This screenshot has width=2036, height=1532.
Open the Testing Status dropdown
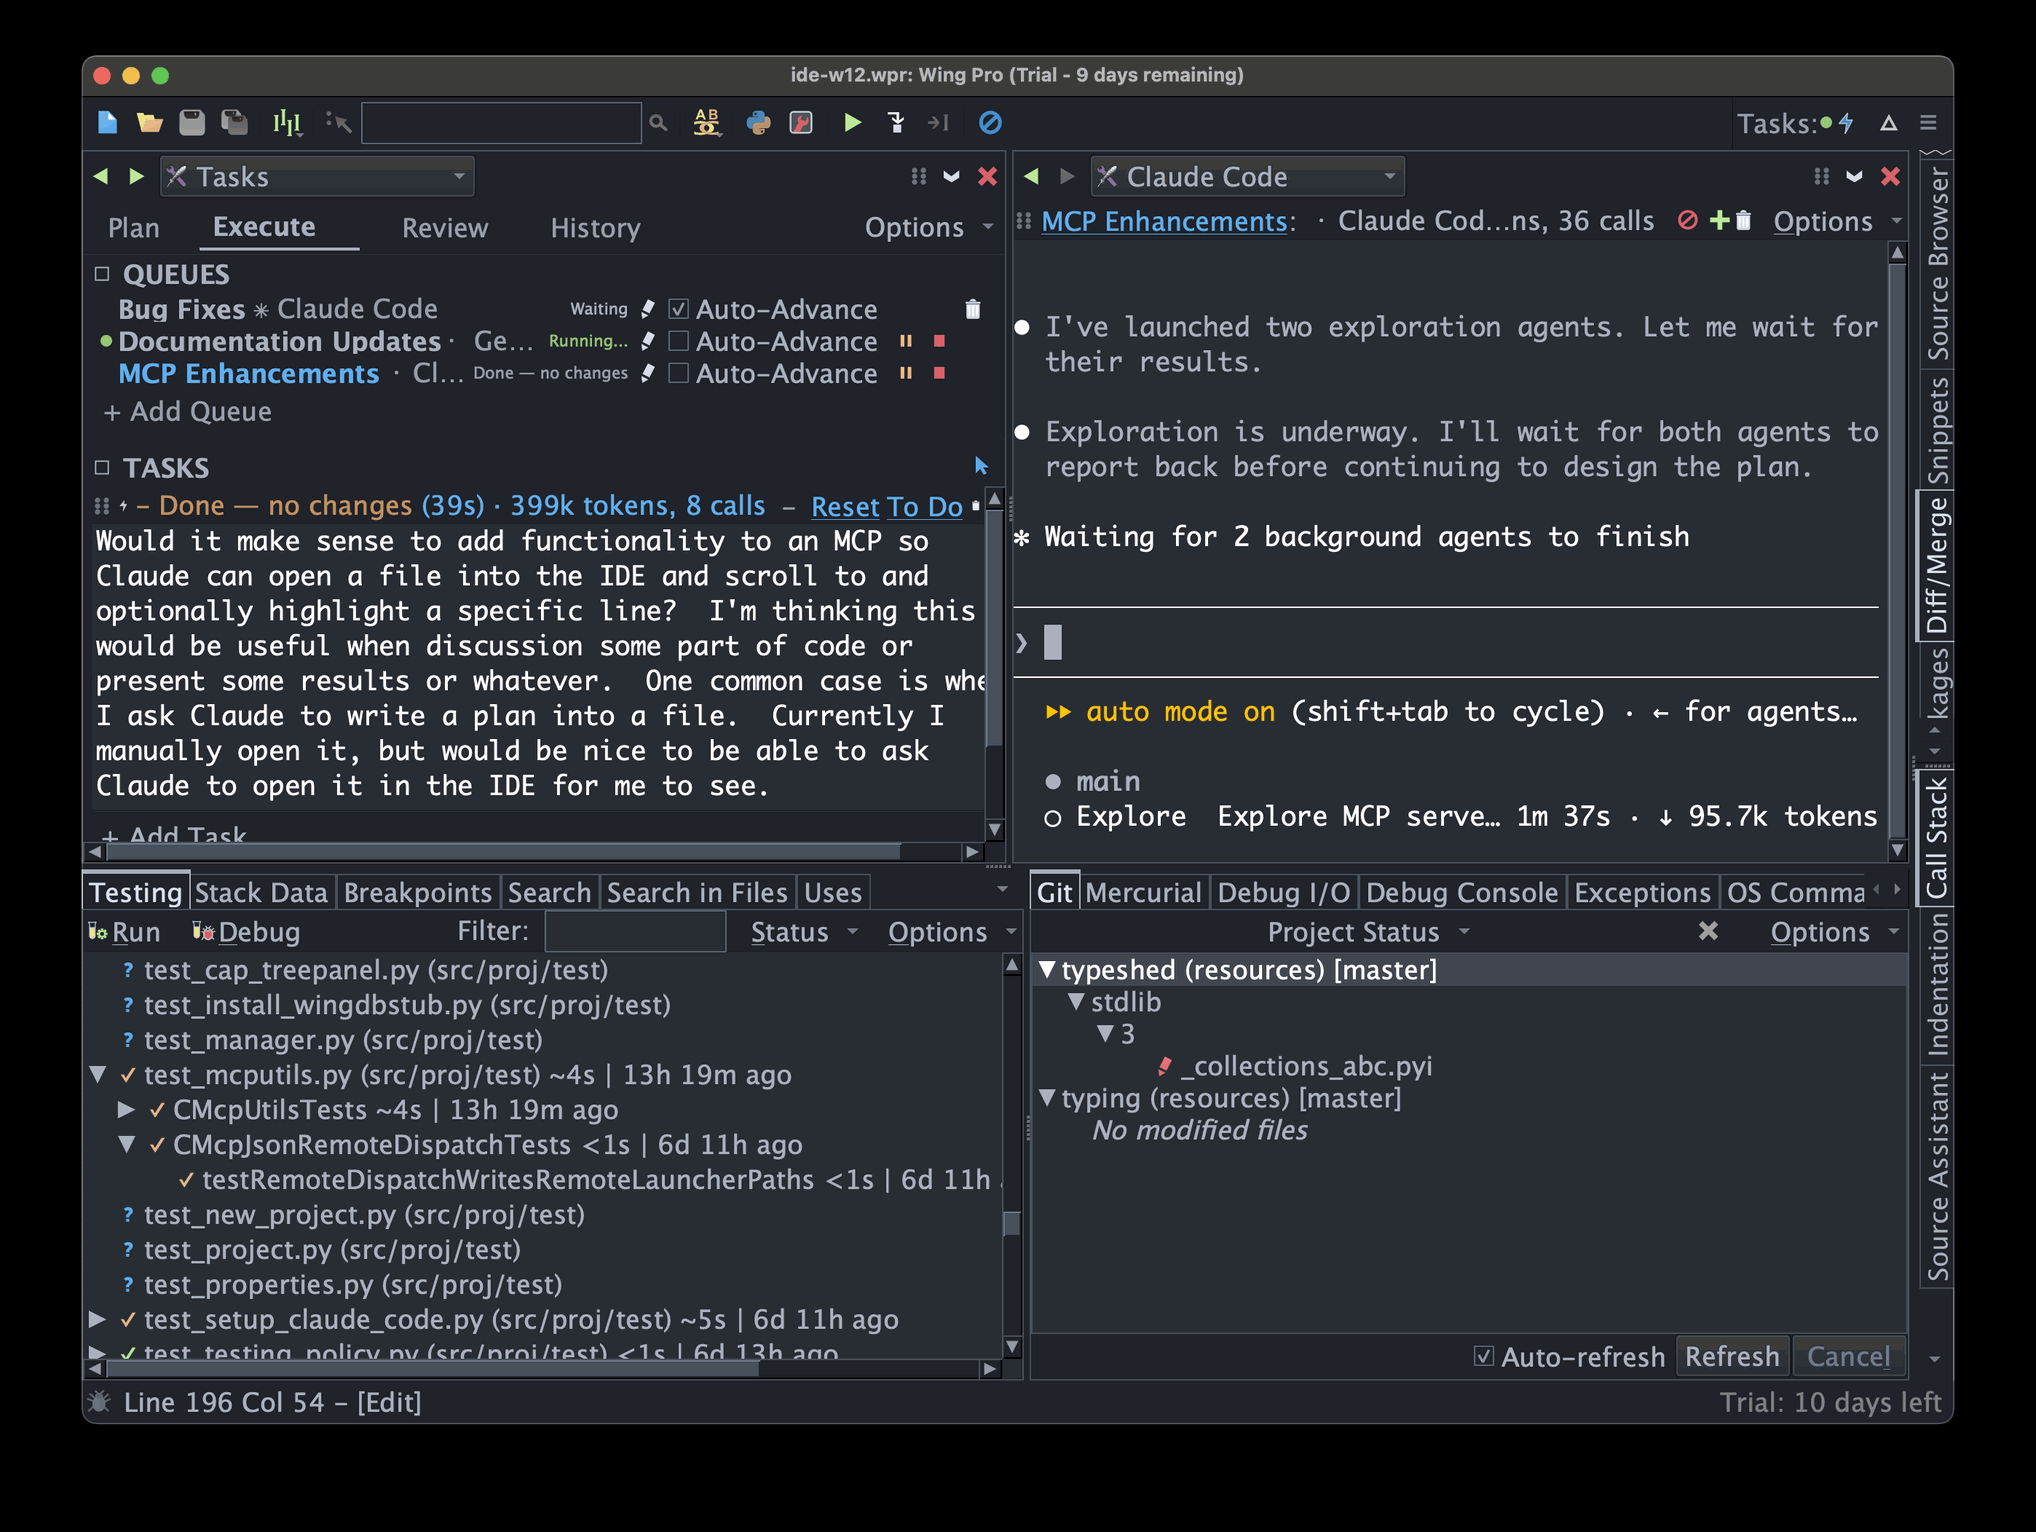[803, 932]
